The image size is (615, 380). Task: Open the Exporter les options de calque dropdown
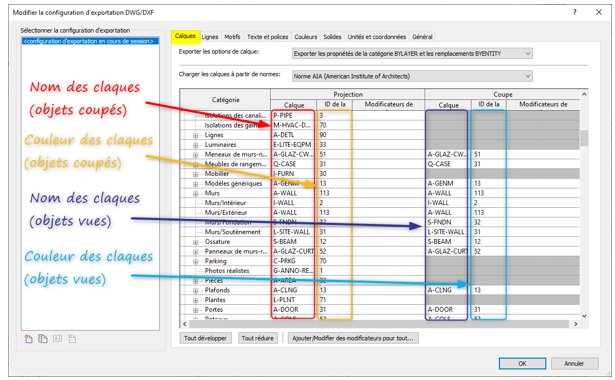pyautogui.click(x=412, y=54)
